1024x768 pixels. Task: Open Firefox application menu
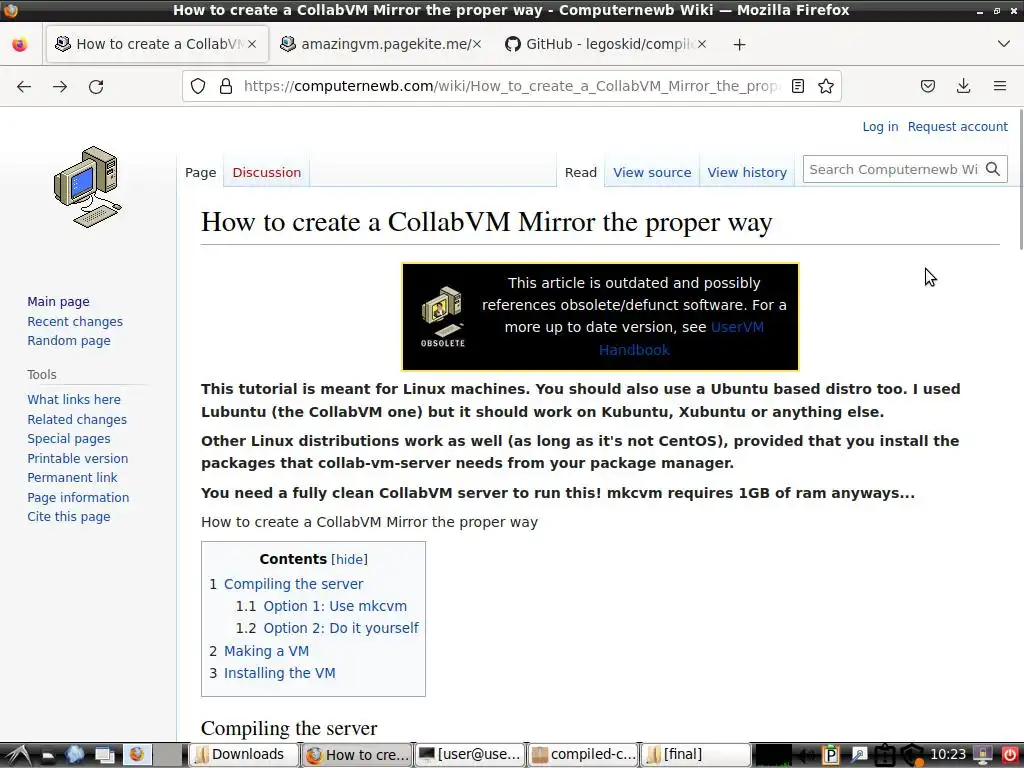click(1000, 86)
